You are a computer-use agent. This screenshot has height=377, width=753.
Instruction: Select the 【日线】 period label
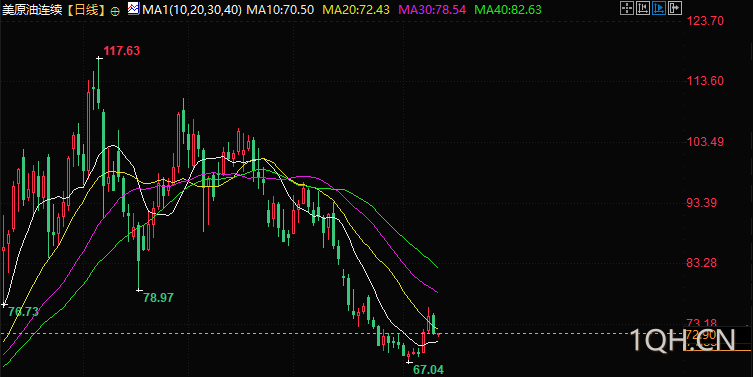point(86,10)
